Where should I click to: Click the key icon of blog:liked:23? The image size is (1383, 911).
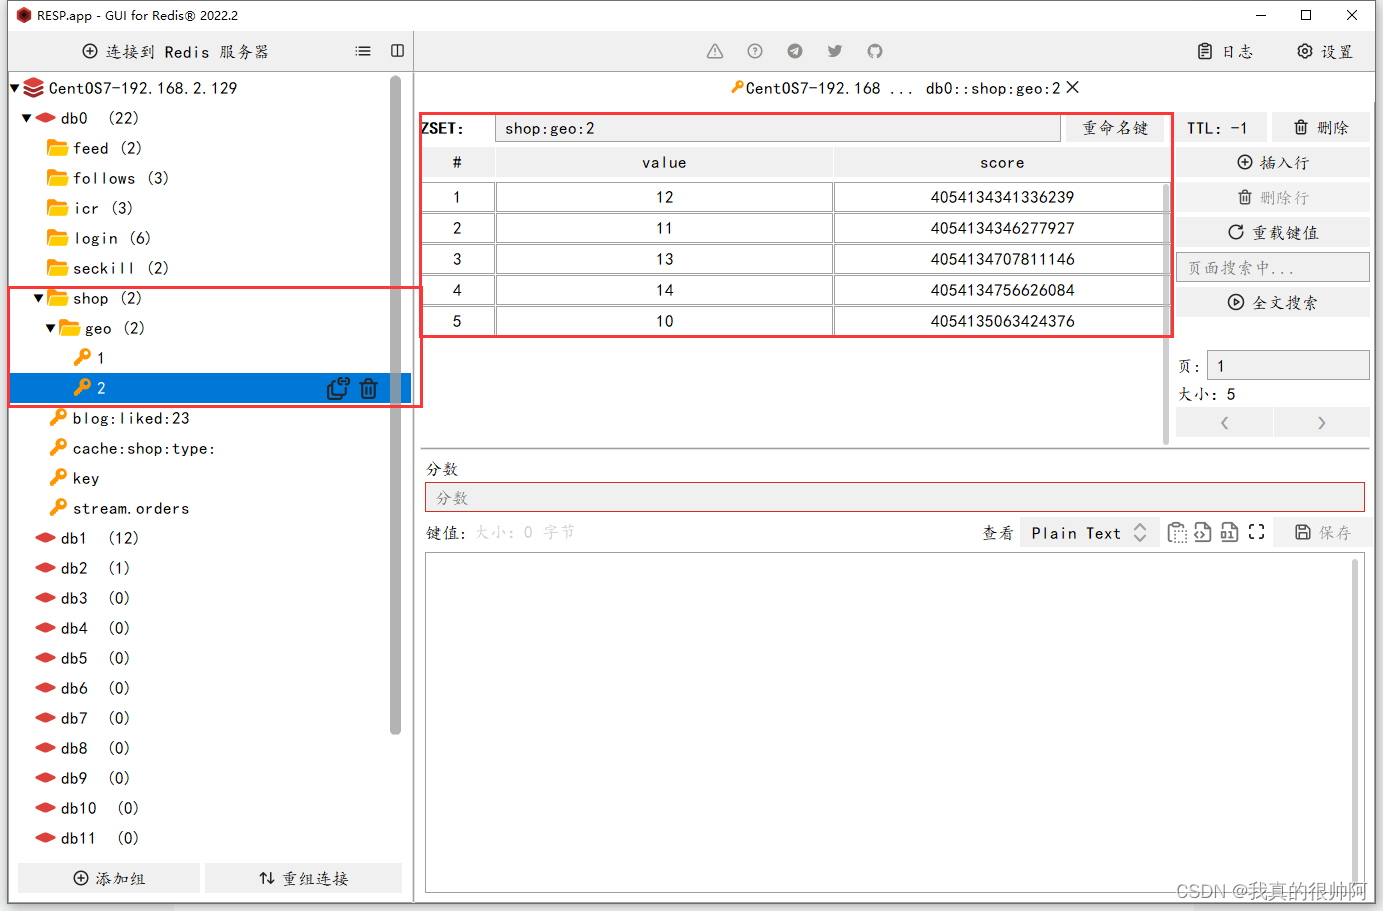coord(59,417)
